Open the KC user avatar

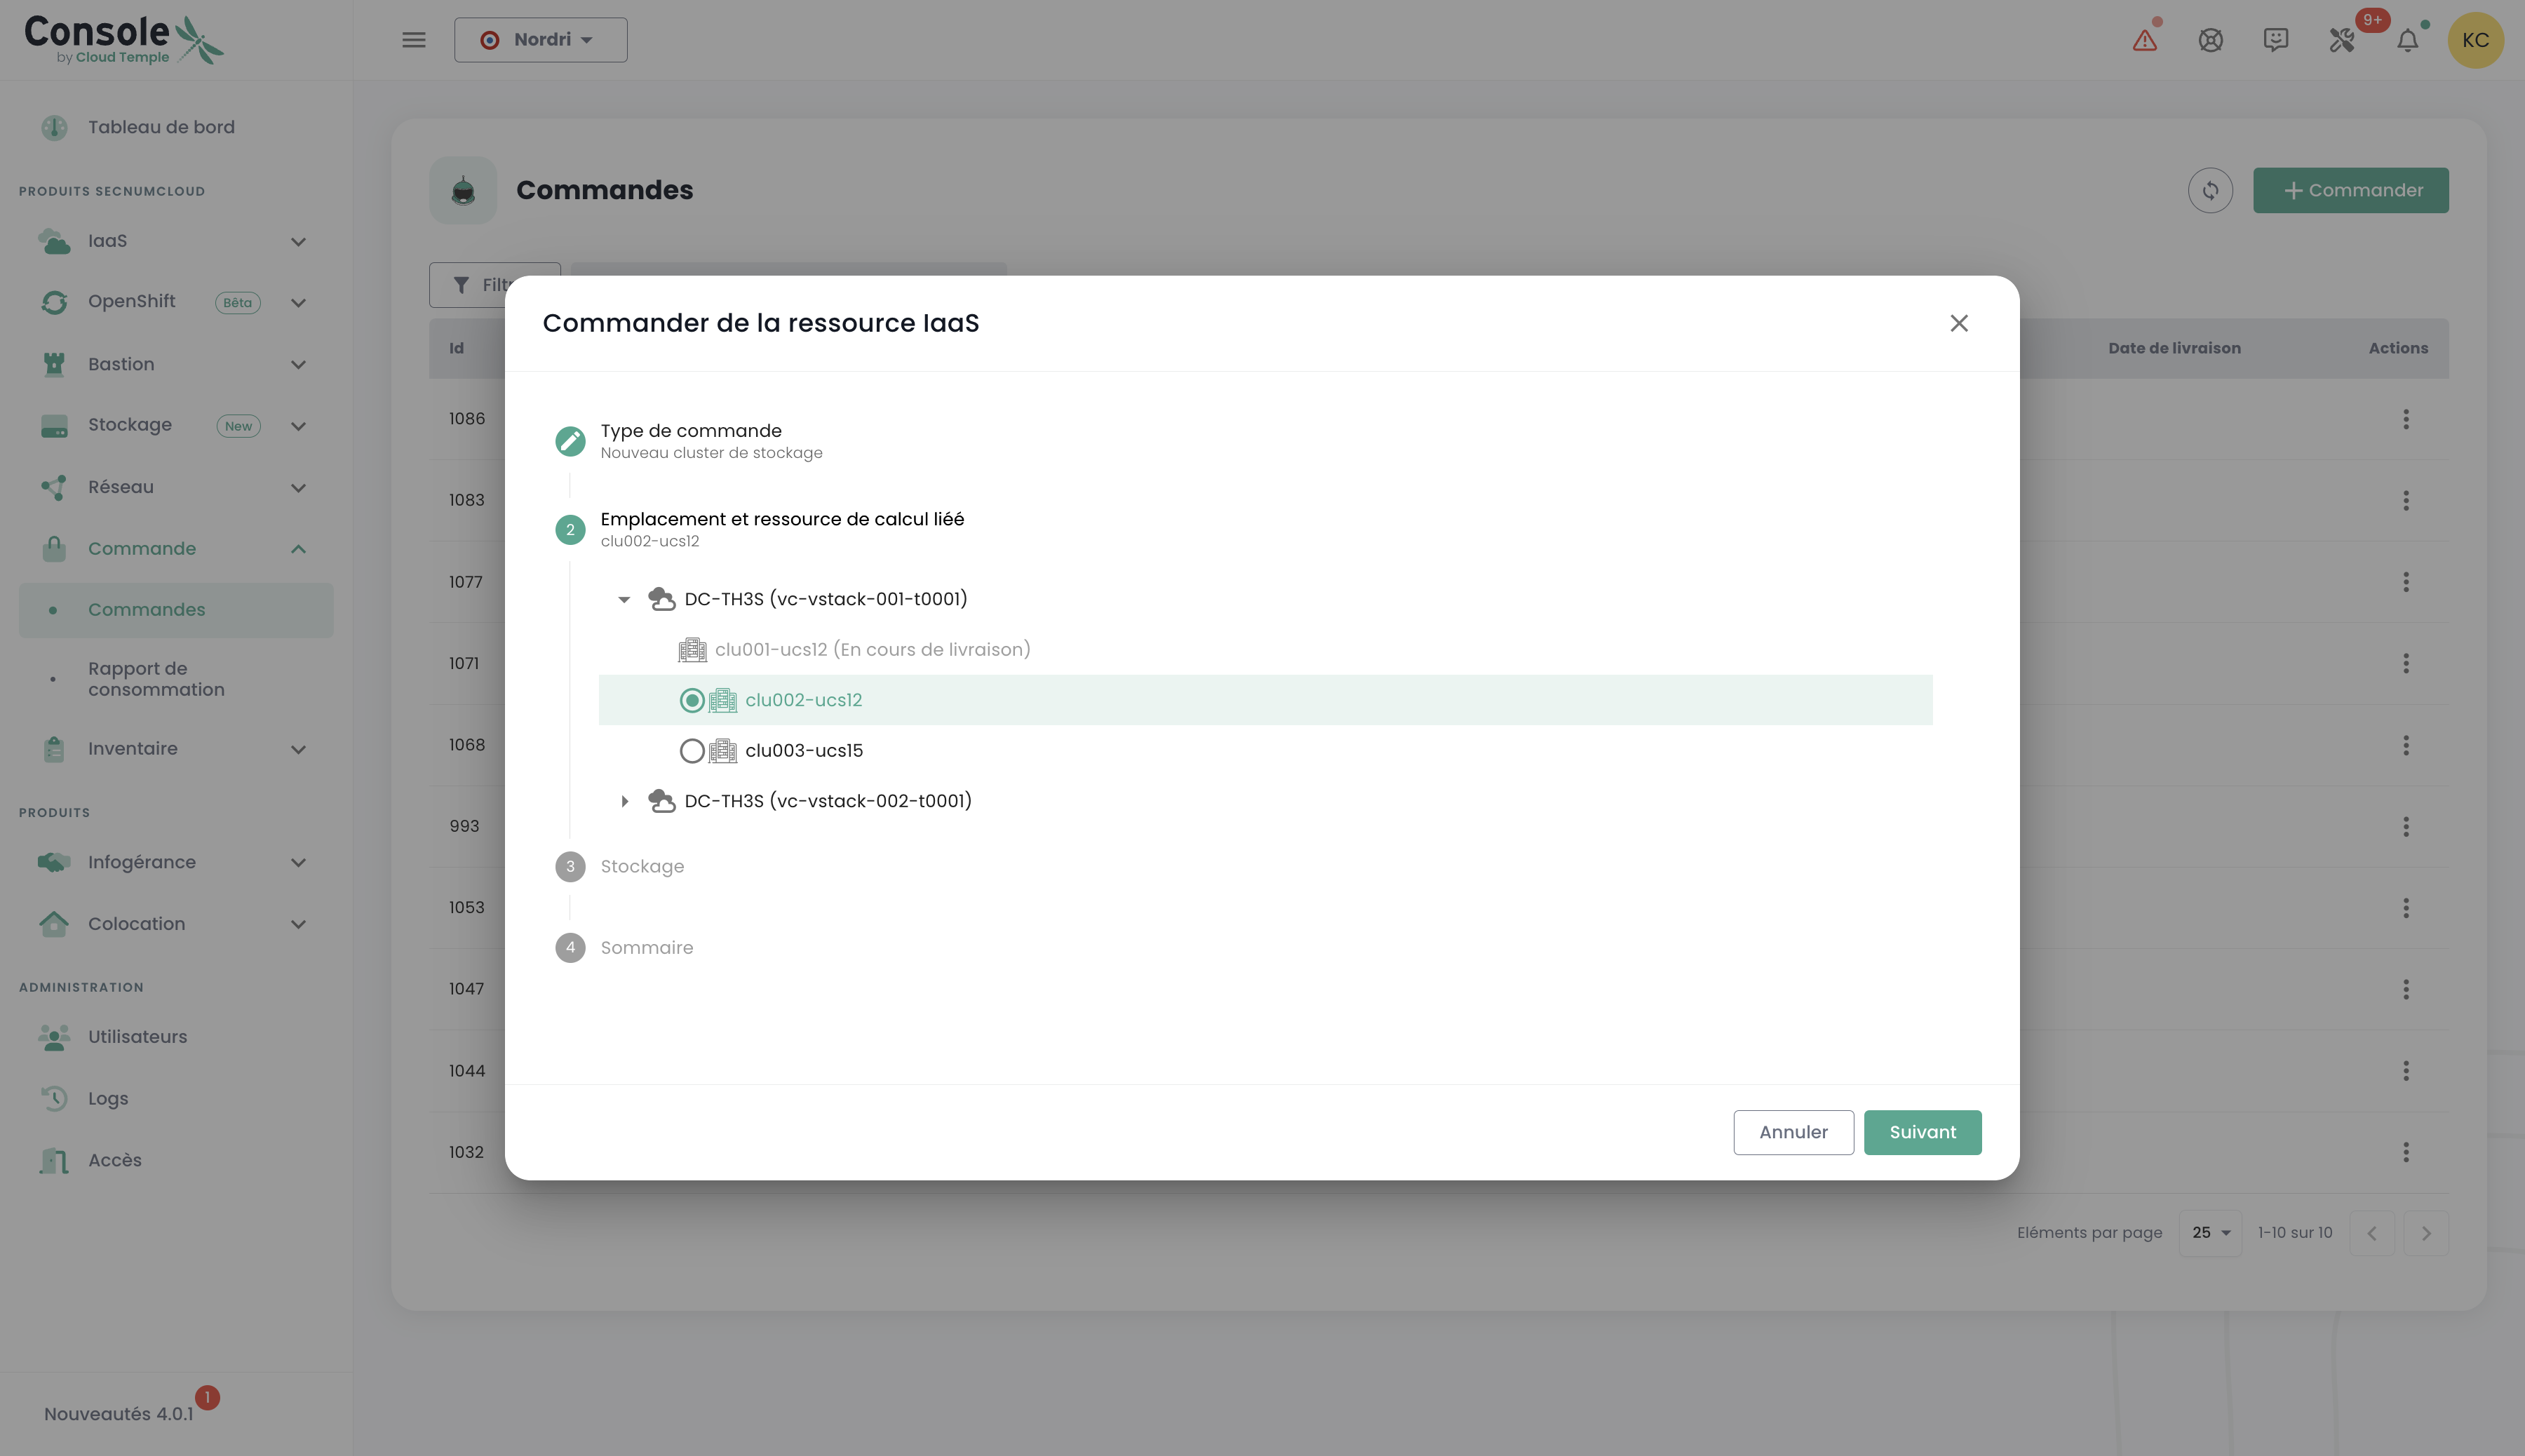2475,40
